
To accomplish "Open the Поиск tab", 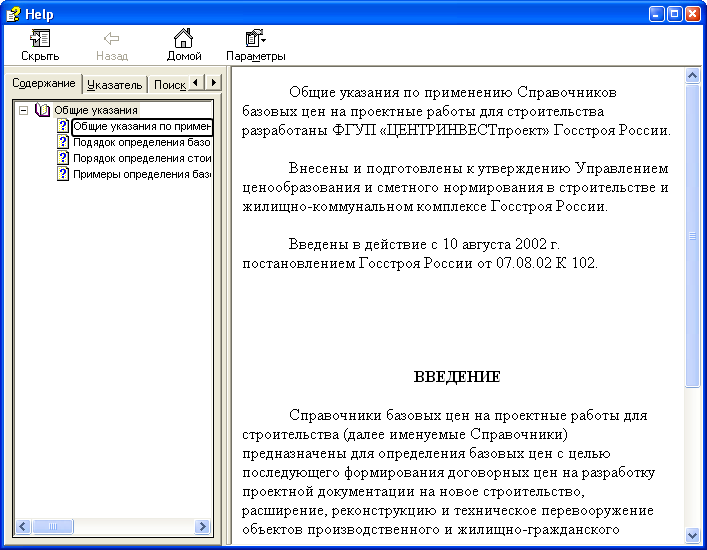I will tap(169, 85).
